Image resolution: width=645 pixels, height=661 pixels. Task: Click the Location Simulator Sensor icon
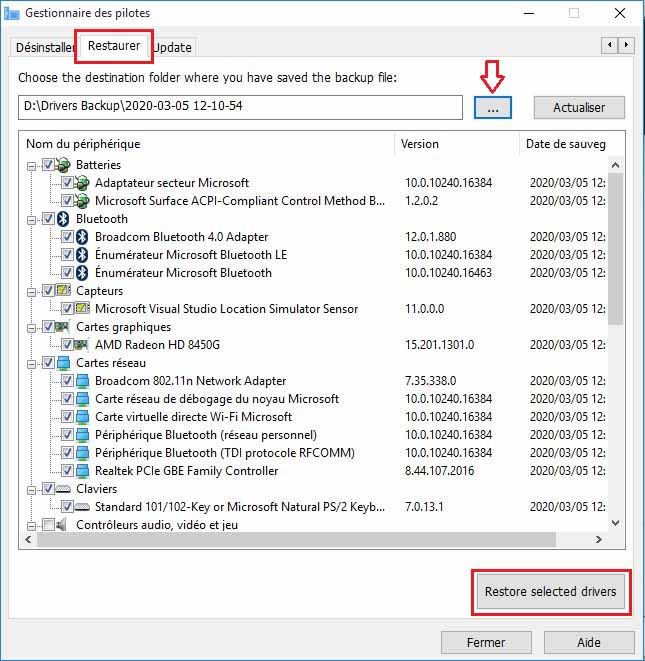pyautogui.click(x=82, y=309)
